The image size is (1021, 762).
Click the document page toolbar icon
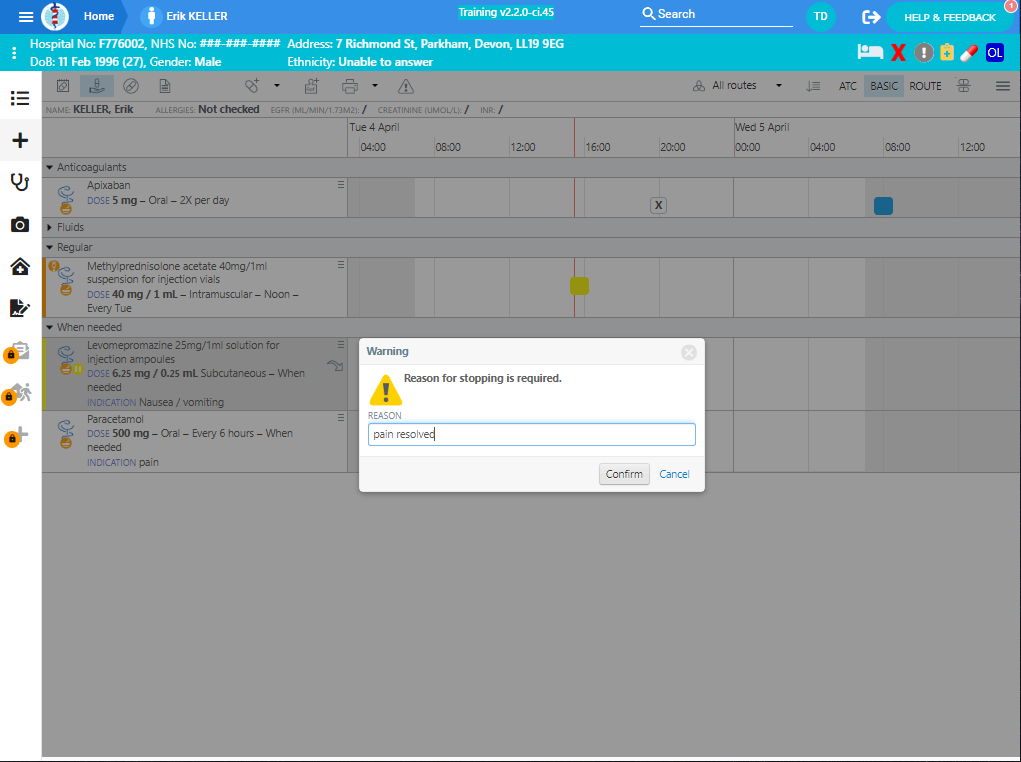click(165, 86)
